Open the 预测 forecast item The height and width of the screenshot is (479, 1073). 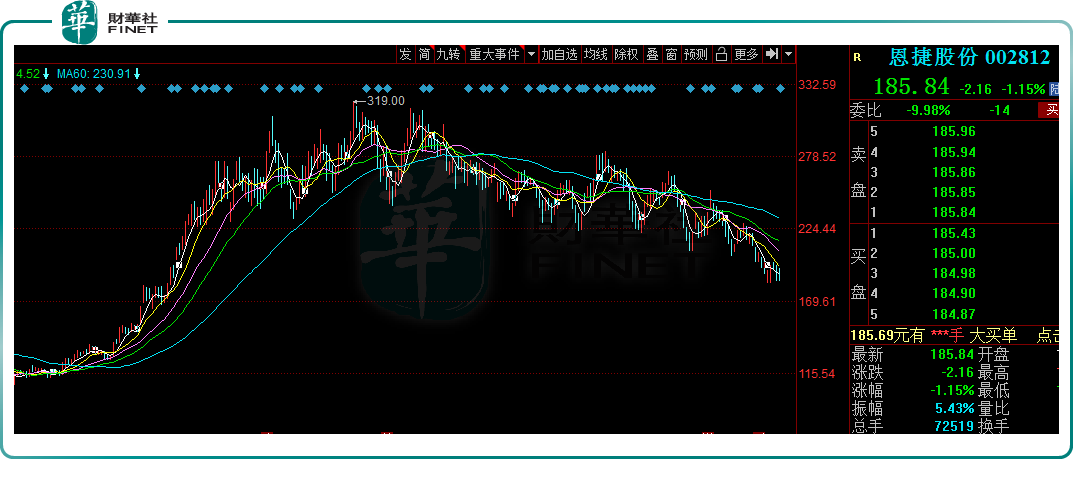click(696, 54)
